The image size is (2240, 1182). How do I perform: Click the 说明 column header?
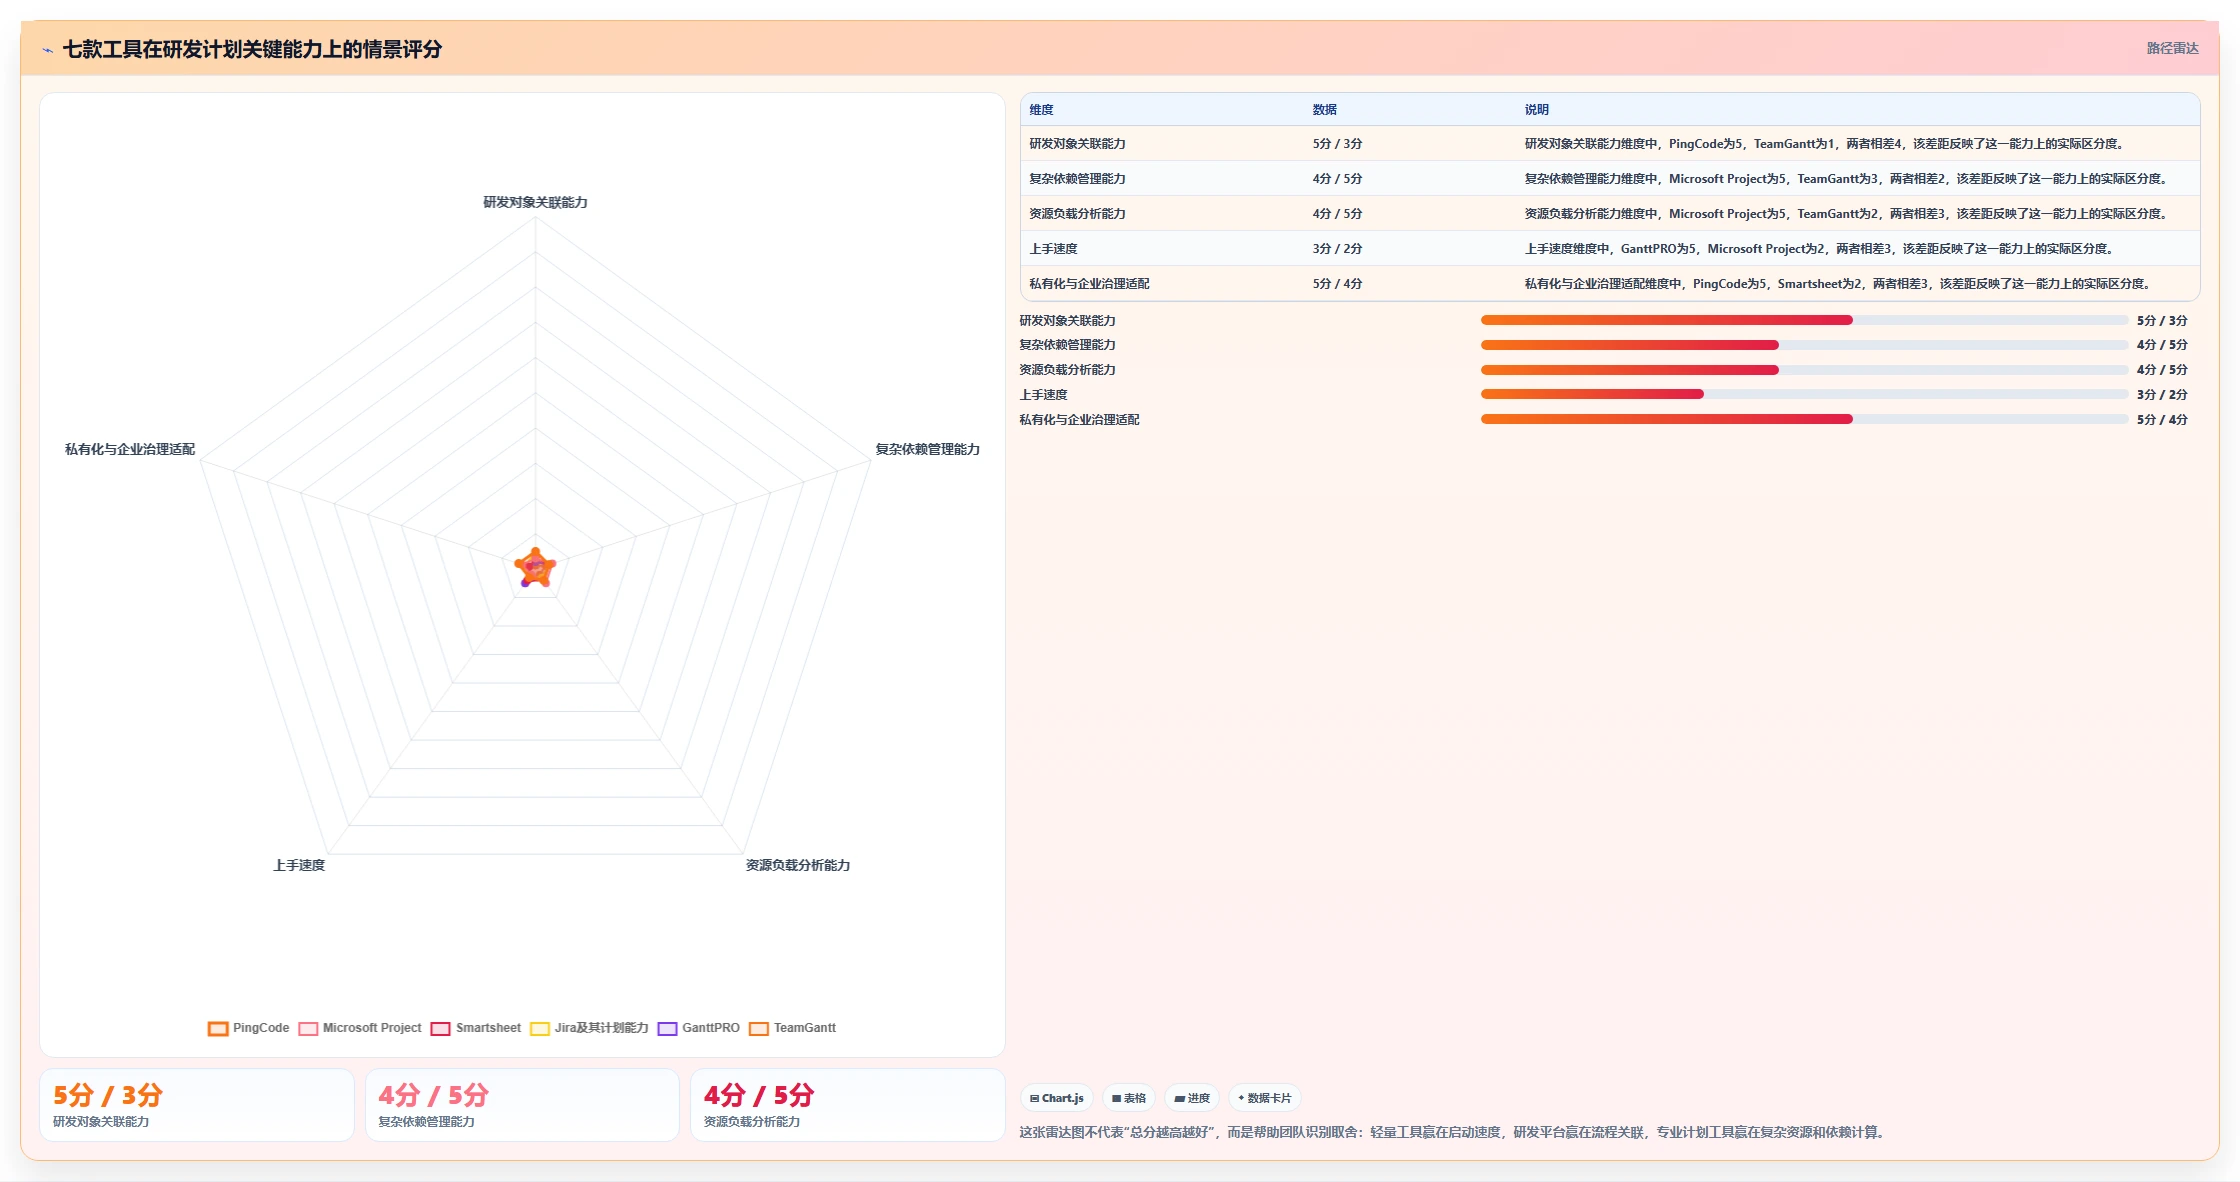pyautogui.click(x=1537, y=110)
